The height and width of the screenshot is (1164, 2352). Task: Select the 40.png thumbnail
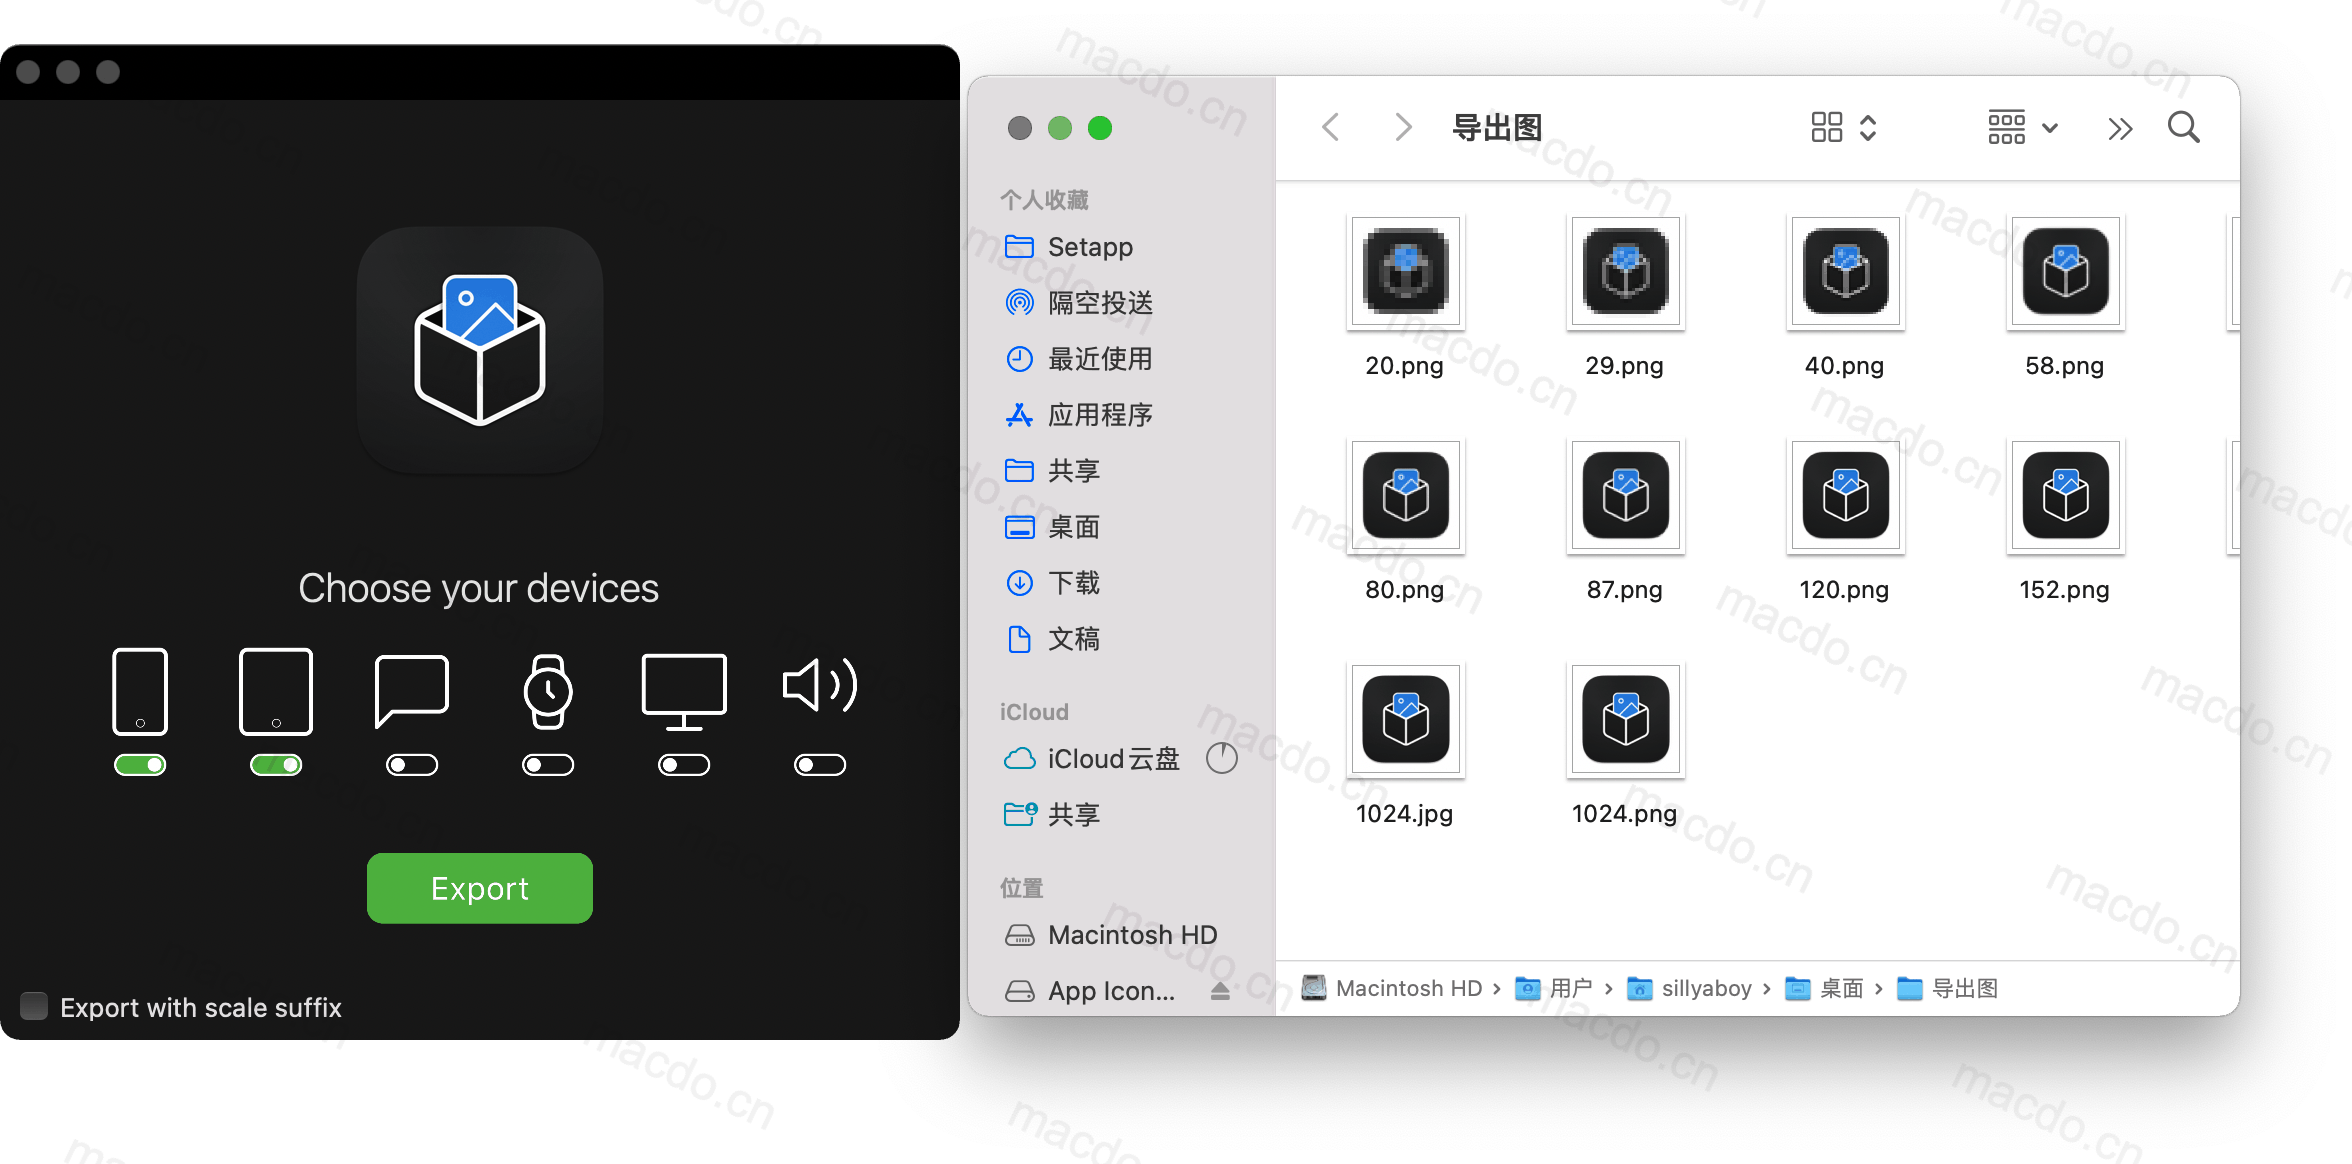tap(1846, 272)
